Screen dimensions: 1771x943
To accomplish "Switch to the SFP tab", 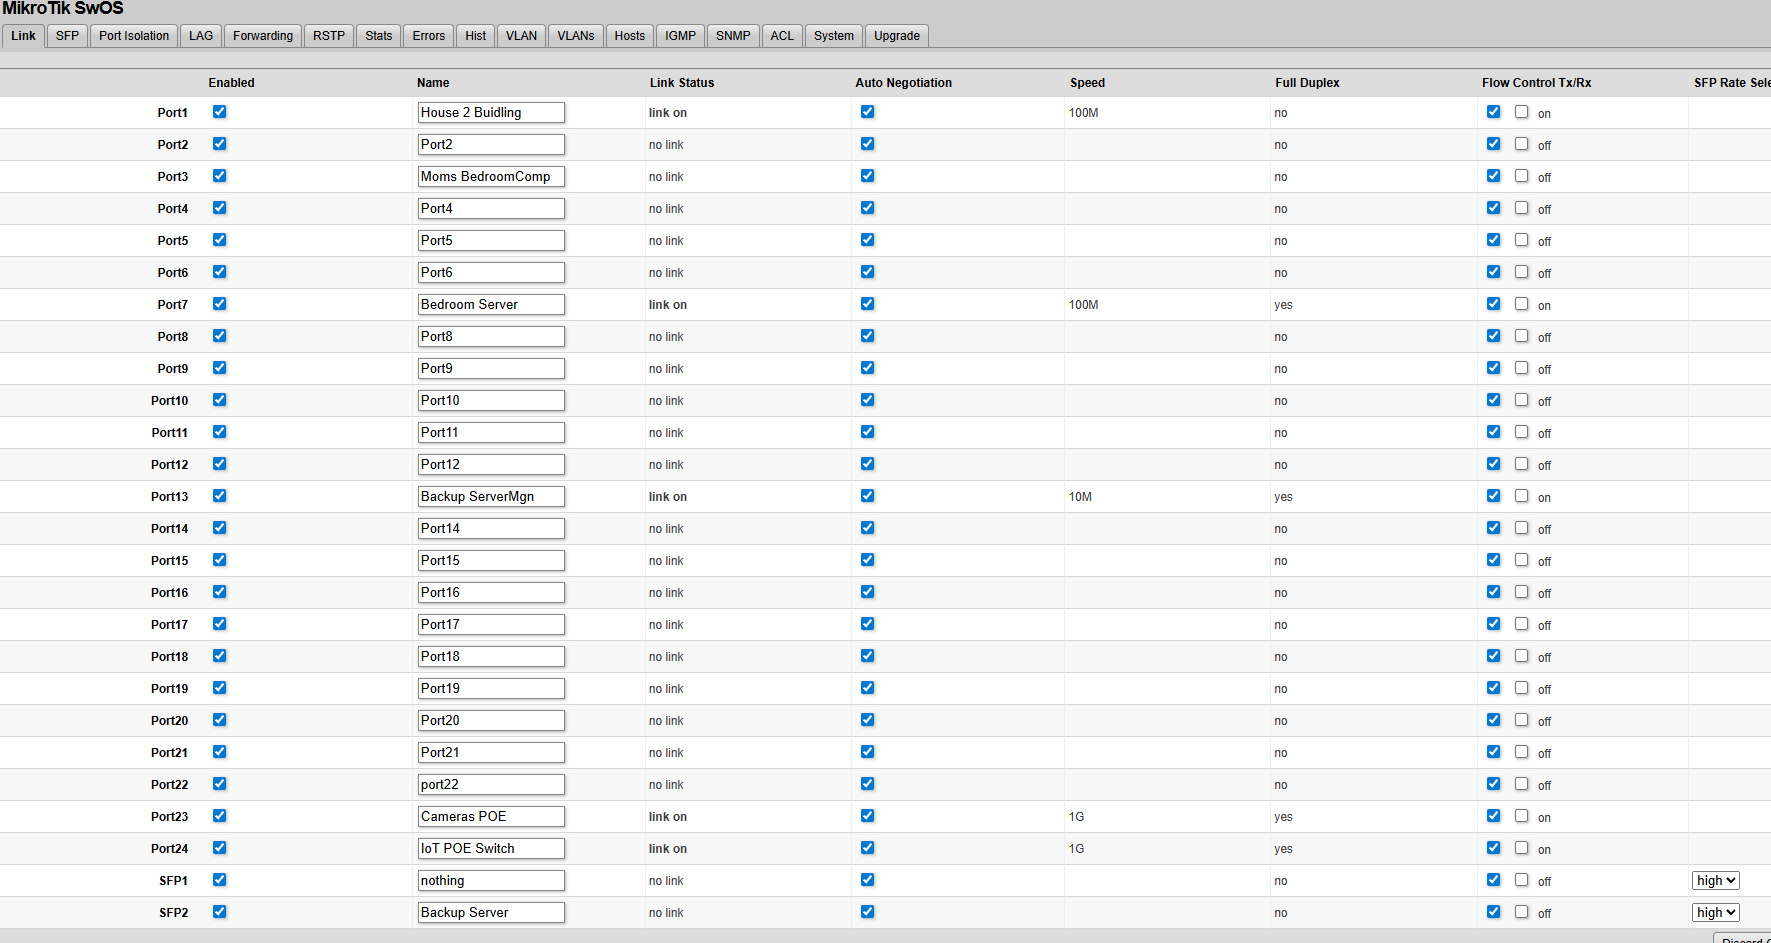I will (x=67, y=36).
